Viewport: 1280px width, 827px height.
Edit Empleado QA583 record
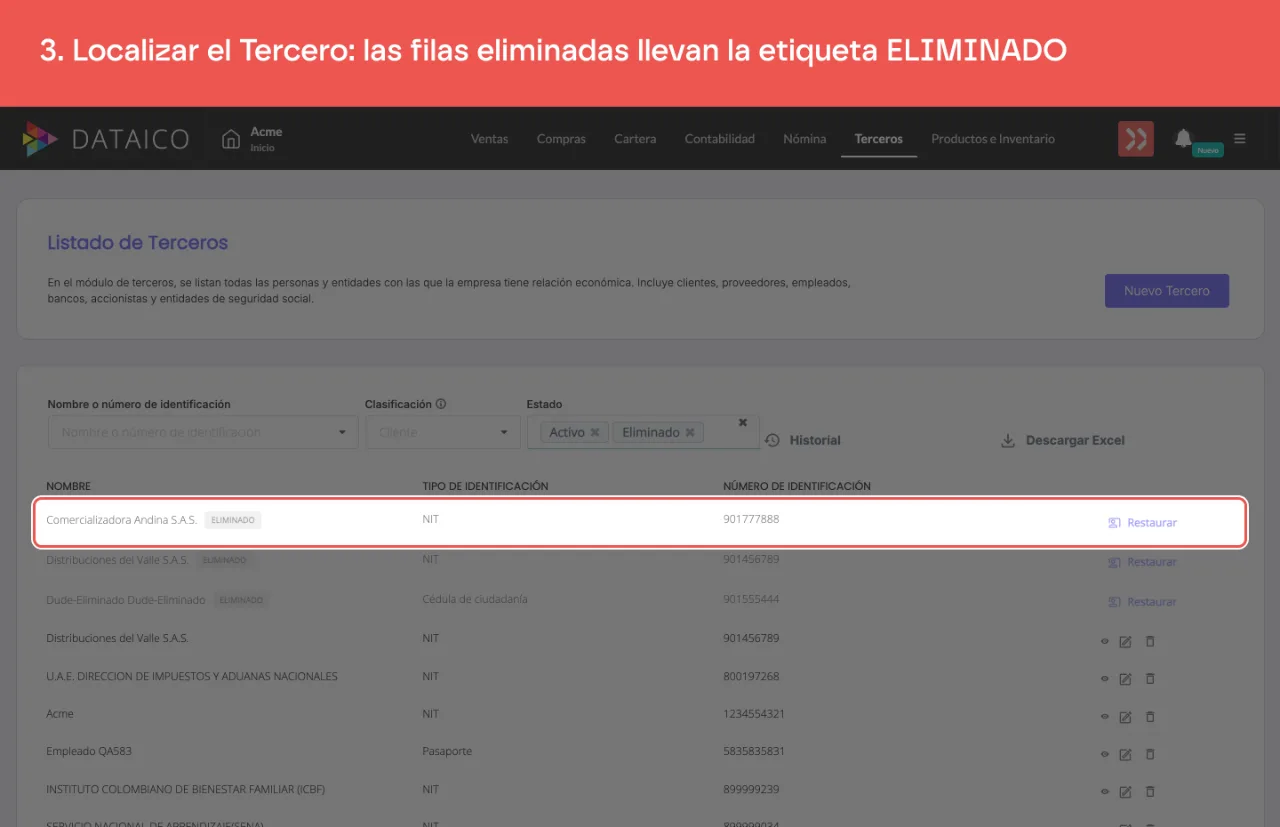(x=1125, y=754)
